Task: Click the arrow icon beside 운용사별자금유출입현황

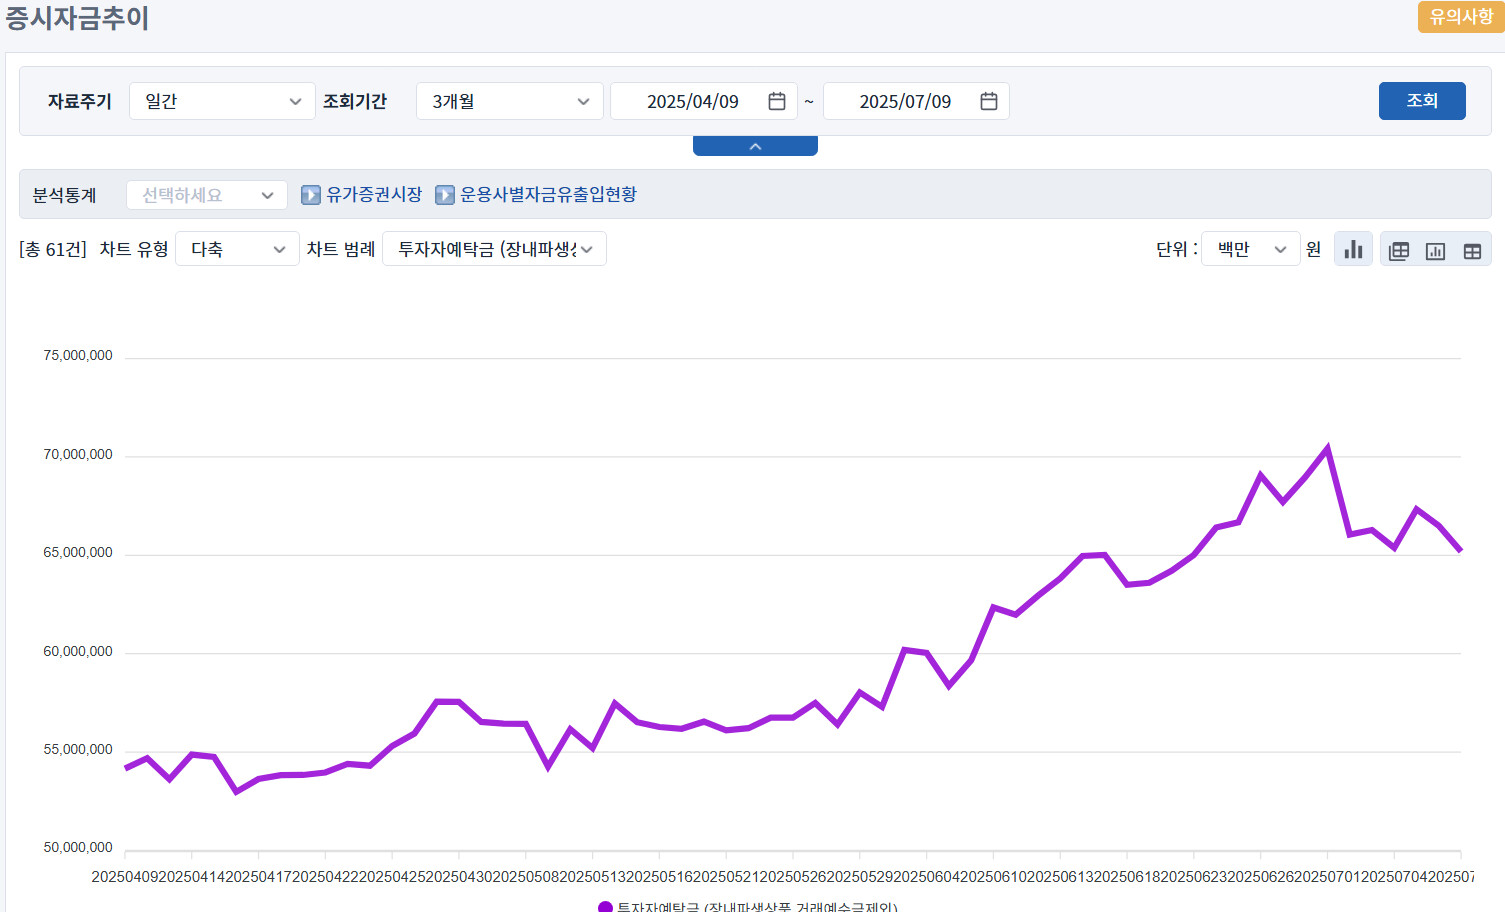Action: point(445,195)
